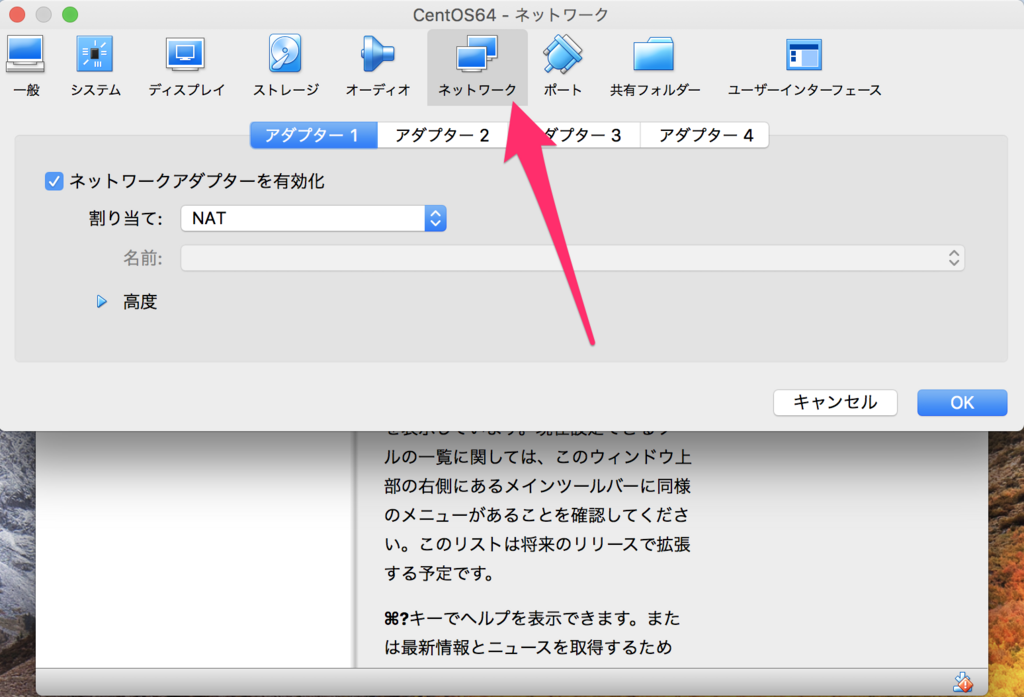Open the disabled 名前 combo box

572,258
